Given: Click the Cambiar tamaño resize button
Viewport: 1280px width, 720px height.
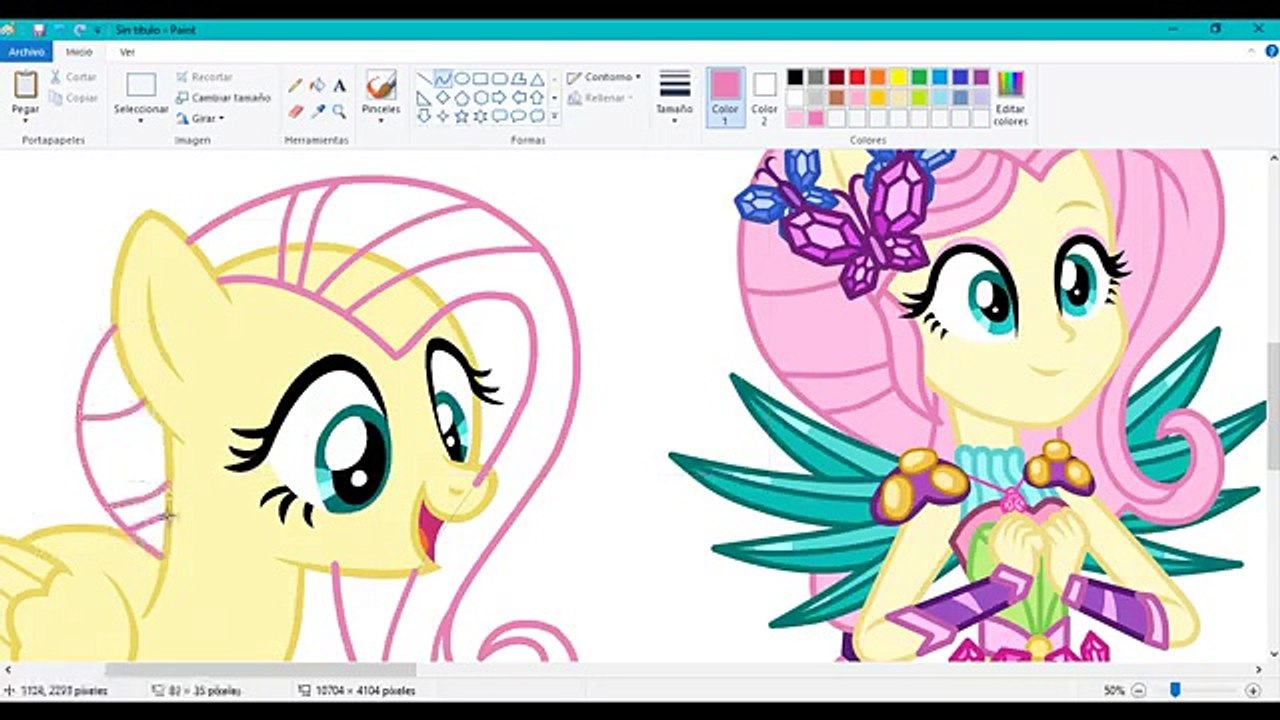Looking at the screenshot, I should (223, 98).
